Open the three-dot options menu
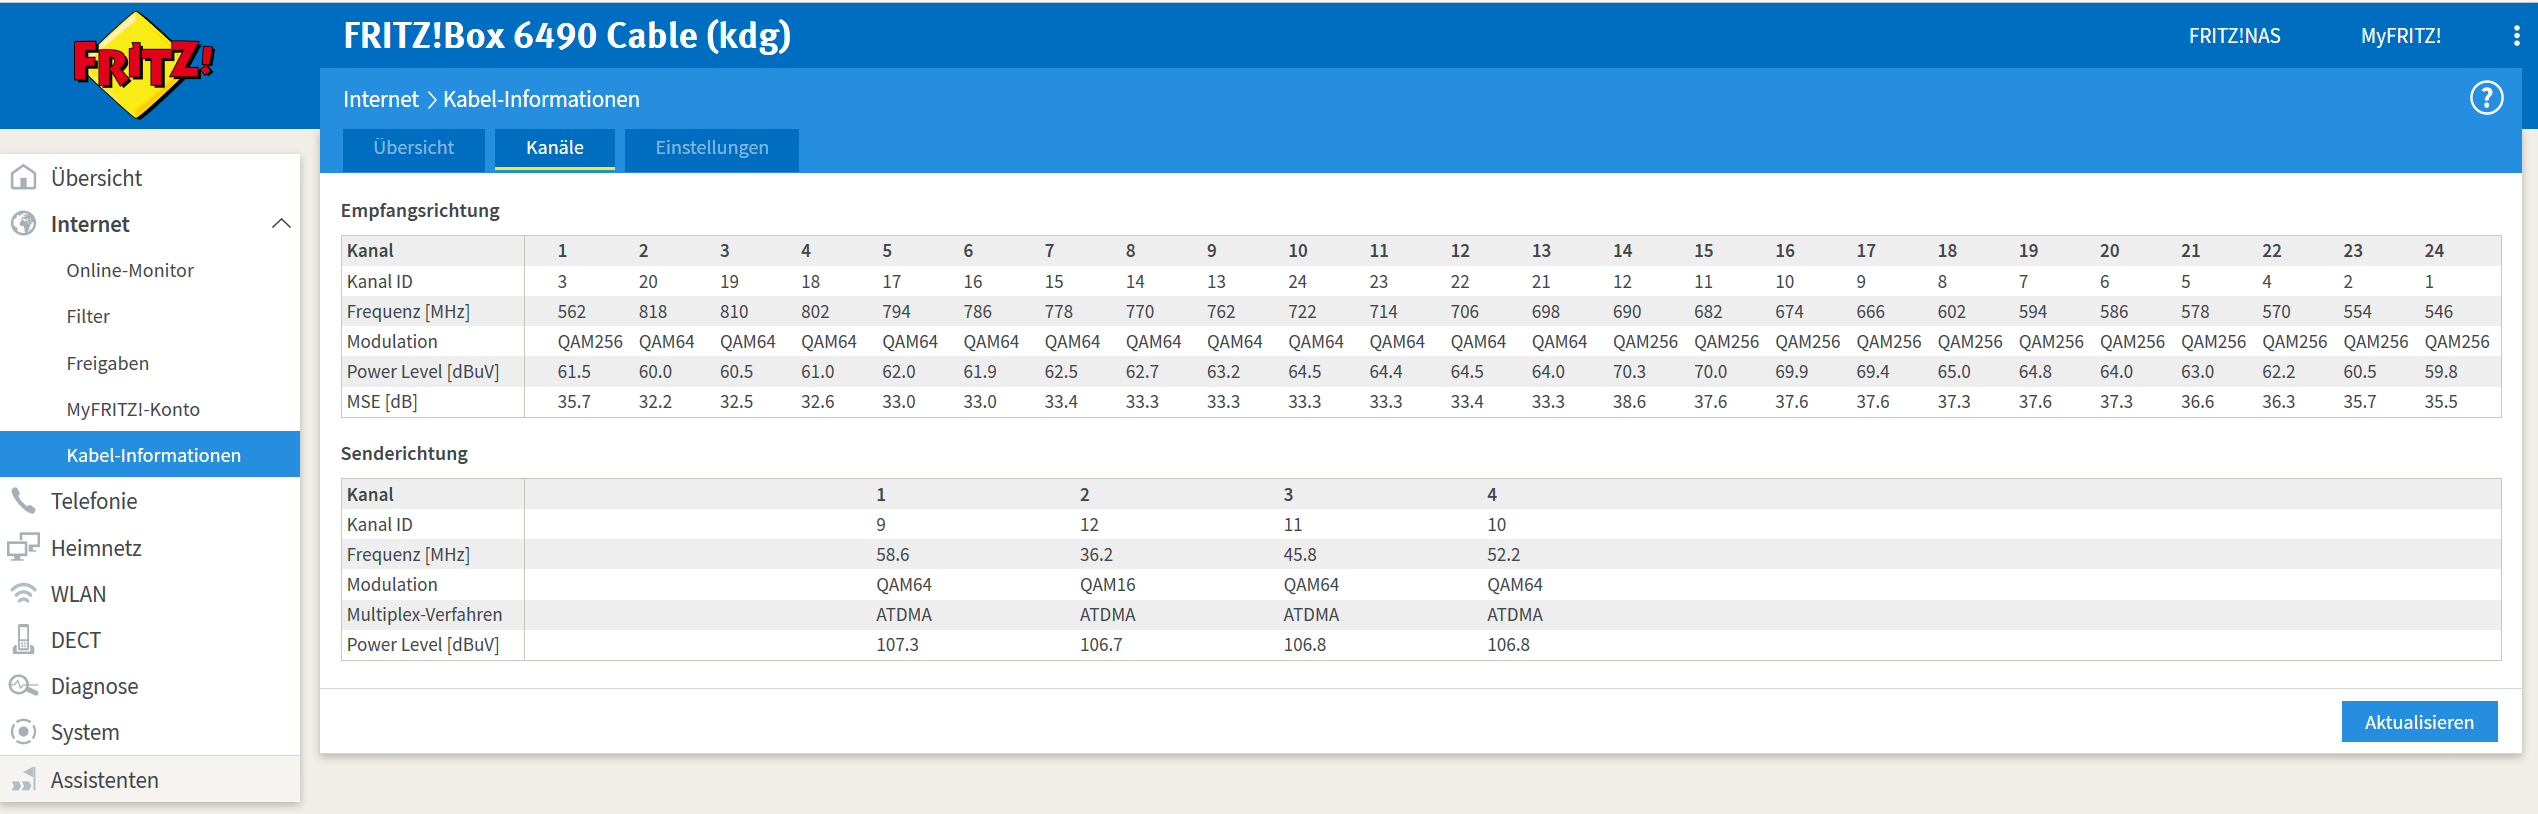Screen dimensions: 2538x814 2516,36
